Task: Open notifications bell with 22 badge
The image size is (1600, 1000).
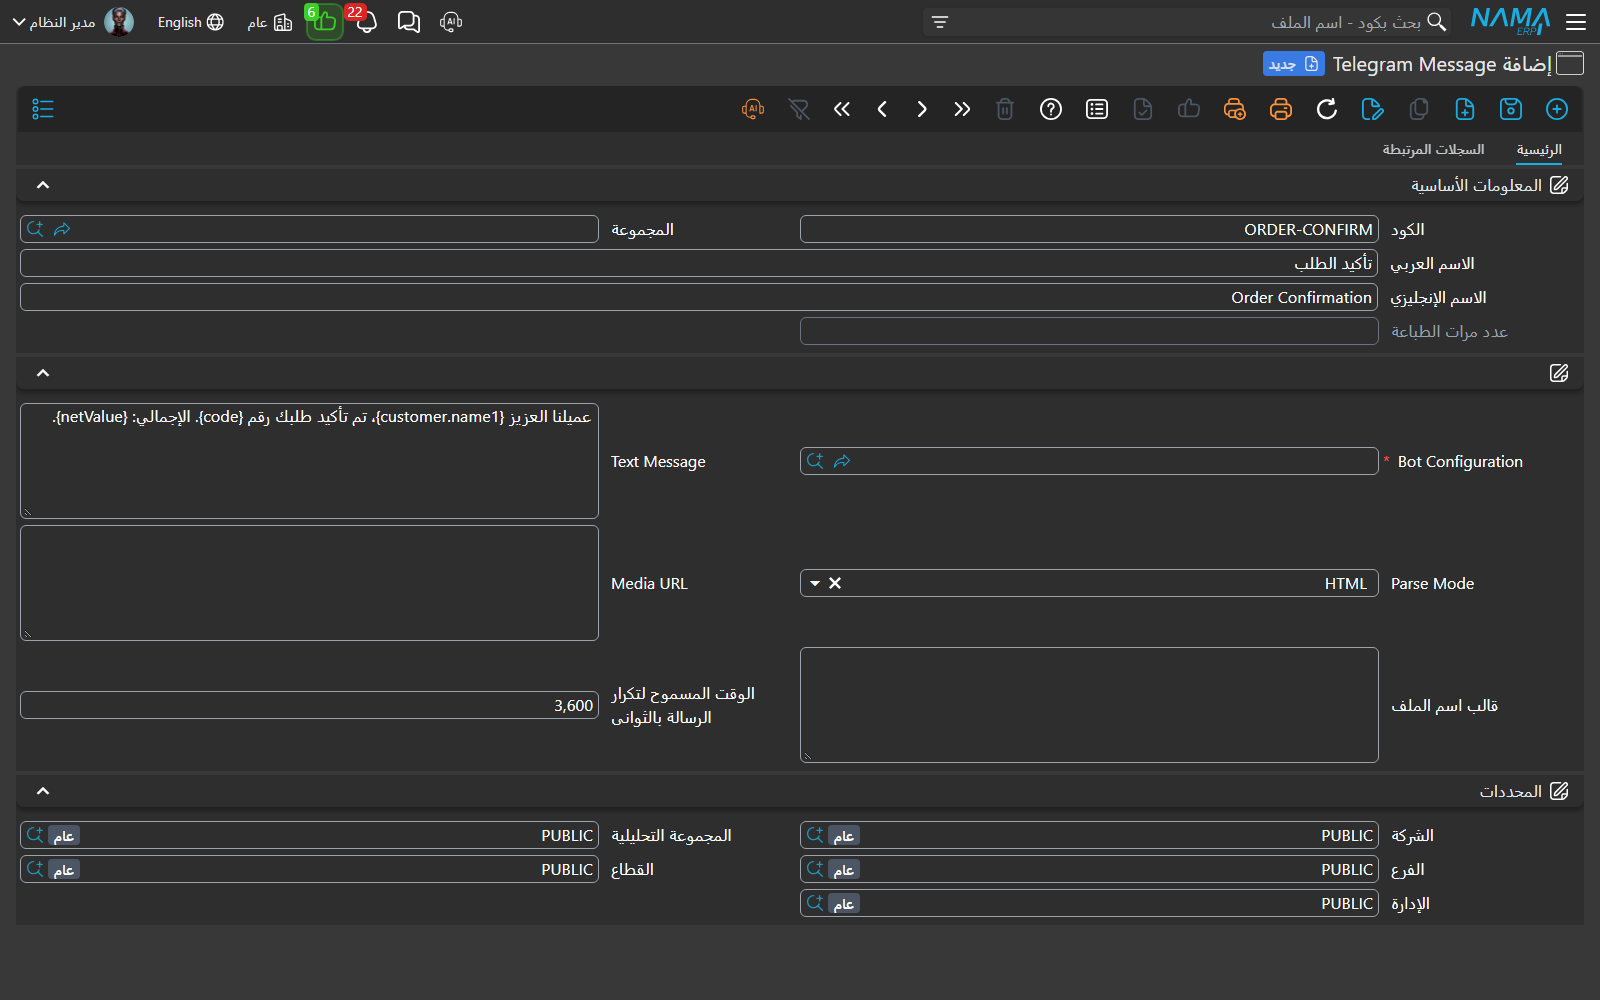Action: pyautogui.click(x=364, y=21)
